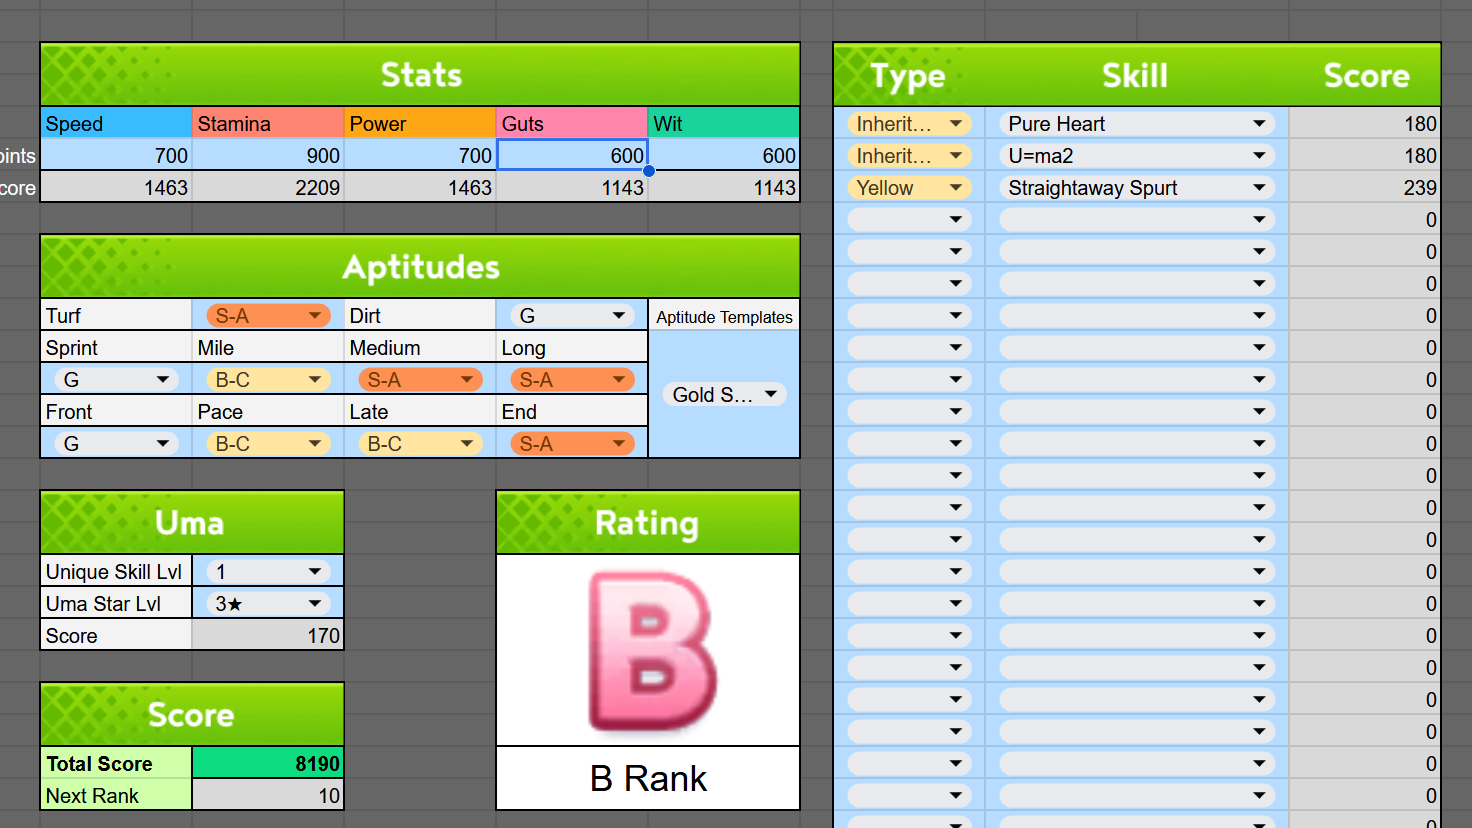This screenshot has width=1472, height=828.
Task: Open the Aptitude Templates 'Gold S…' dropdown
Action: click(724, 395)
